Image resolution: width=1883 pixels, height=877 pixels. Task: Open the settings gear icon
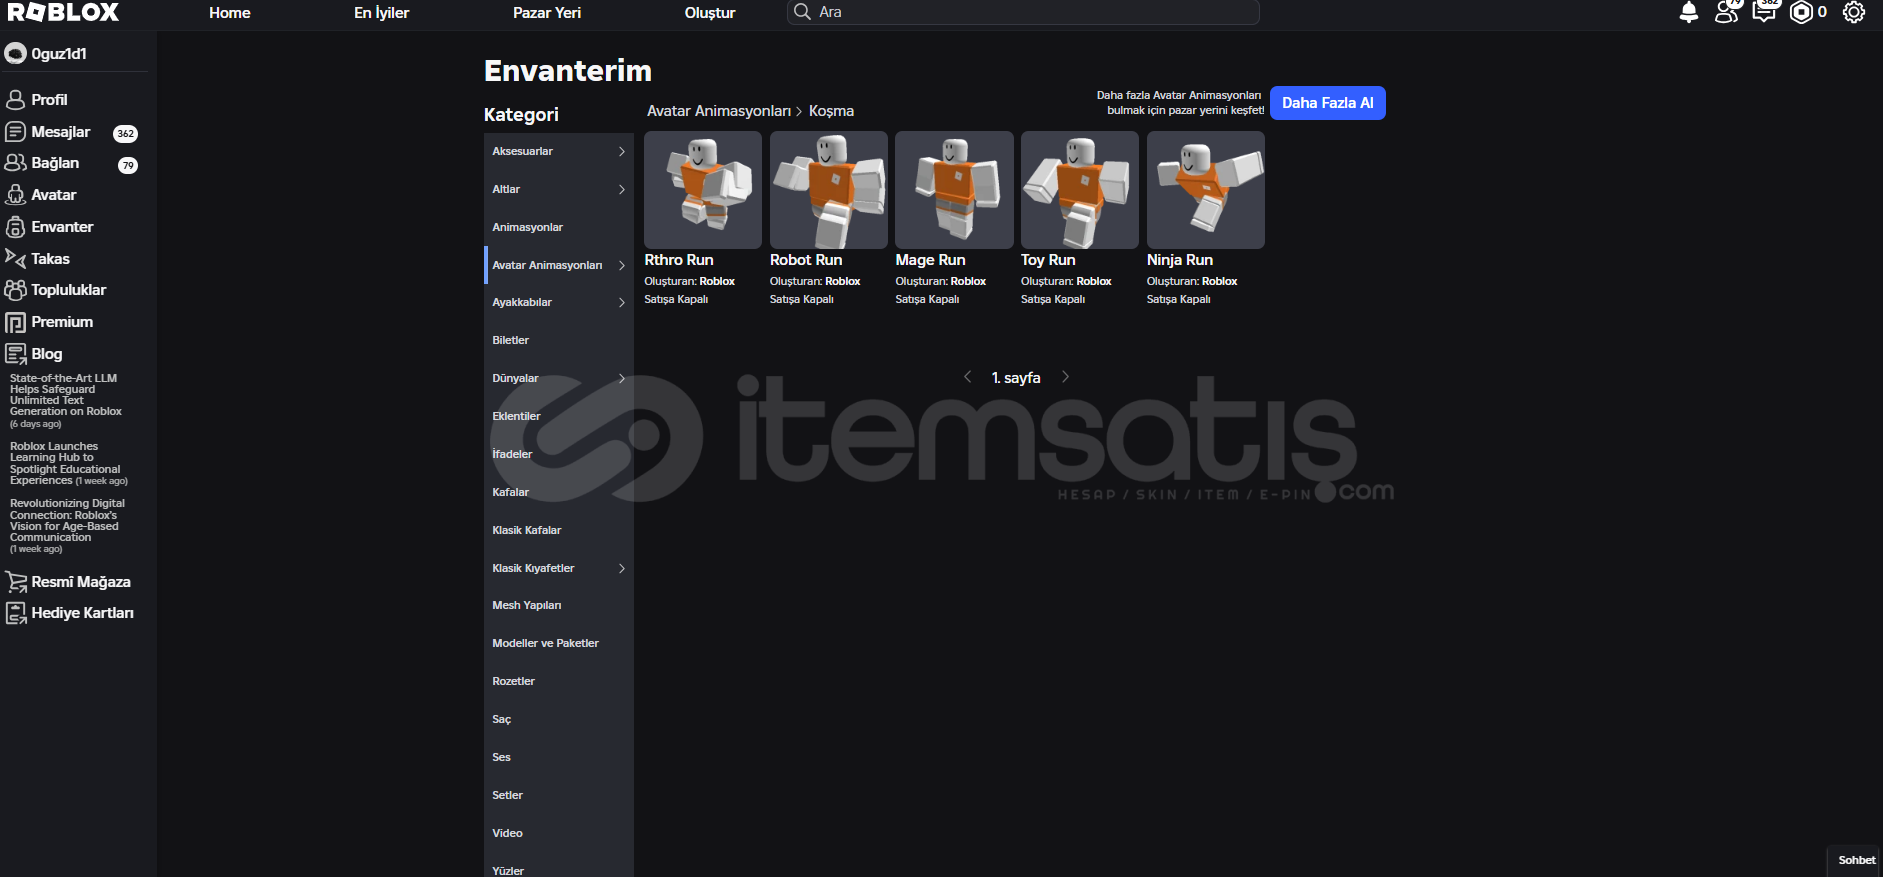pyautogui.click(x=1854, y=12)
